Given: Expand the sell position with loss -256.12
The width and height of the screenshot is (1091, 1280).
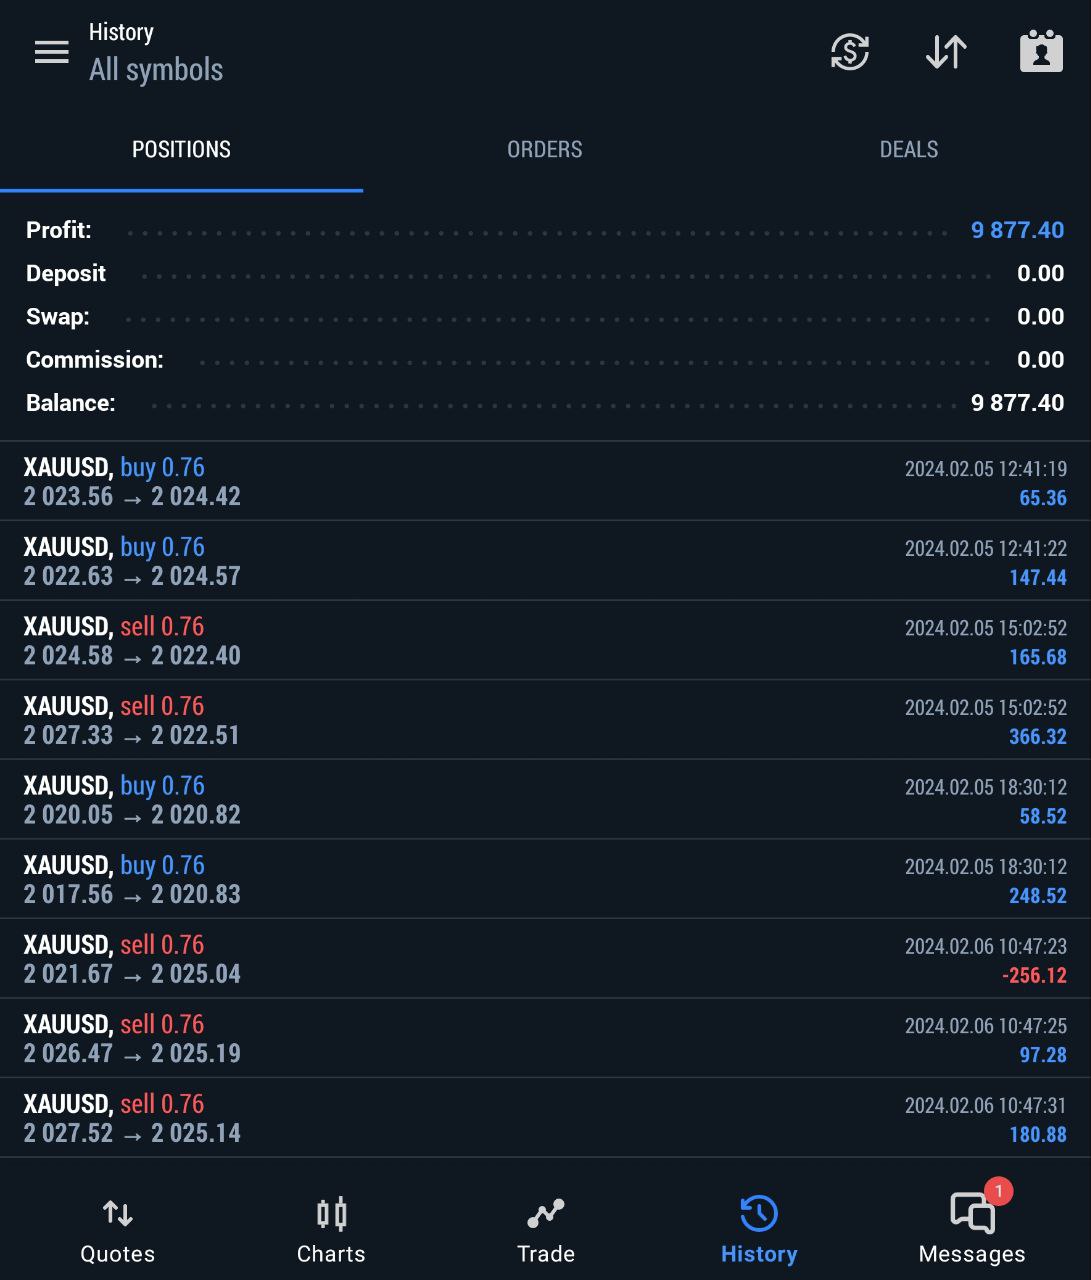Looking at the screenshot, I should coord(545,959).
